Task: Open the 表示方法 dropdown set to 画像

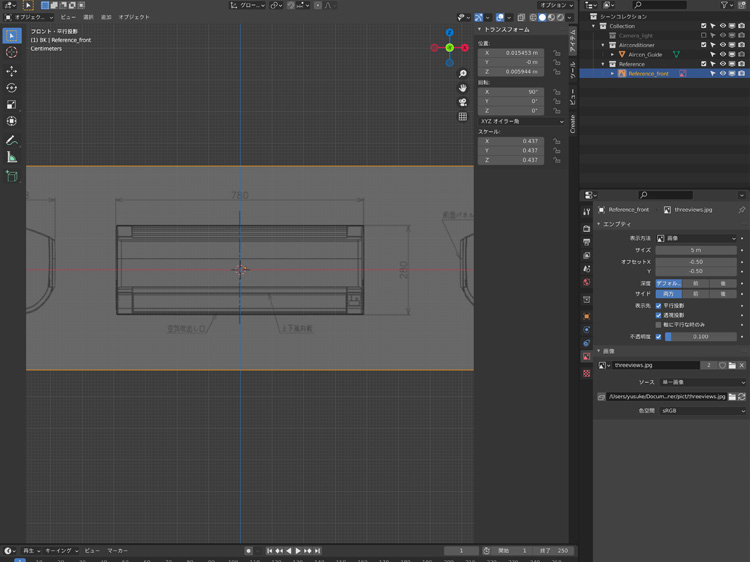Action: (x=696, y=238)
